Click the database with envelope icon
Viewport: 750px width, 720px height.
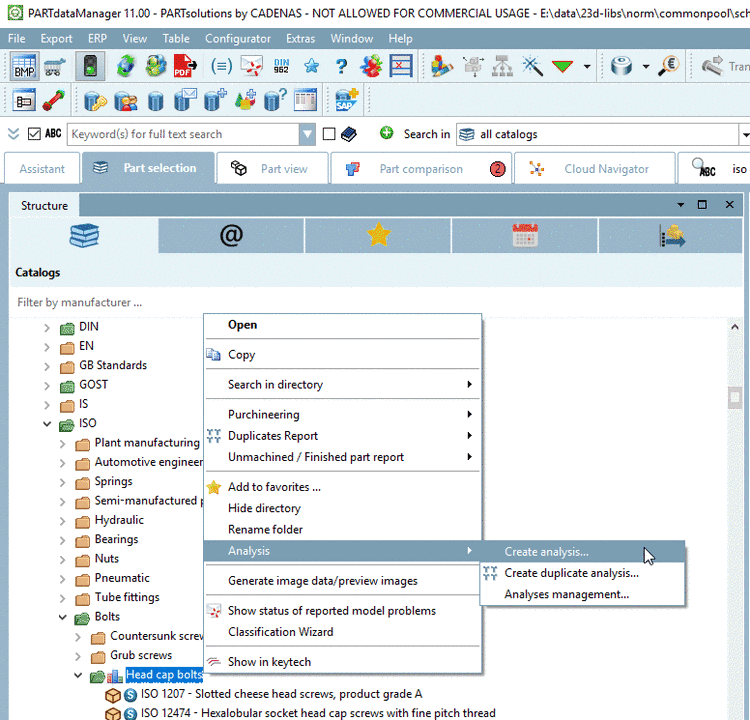click(185, 100)
